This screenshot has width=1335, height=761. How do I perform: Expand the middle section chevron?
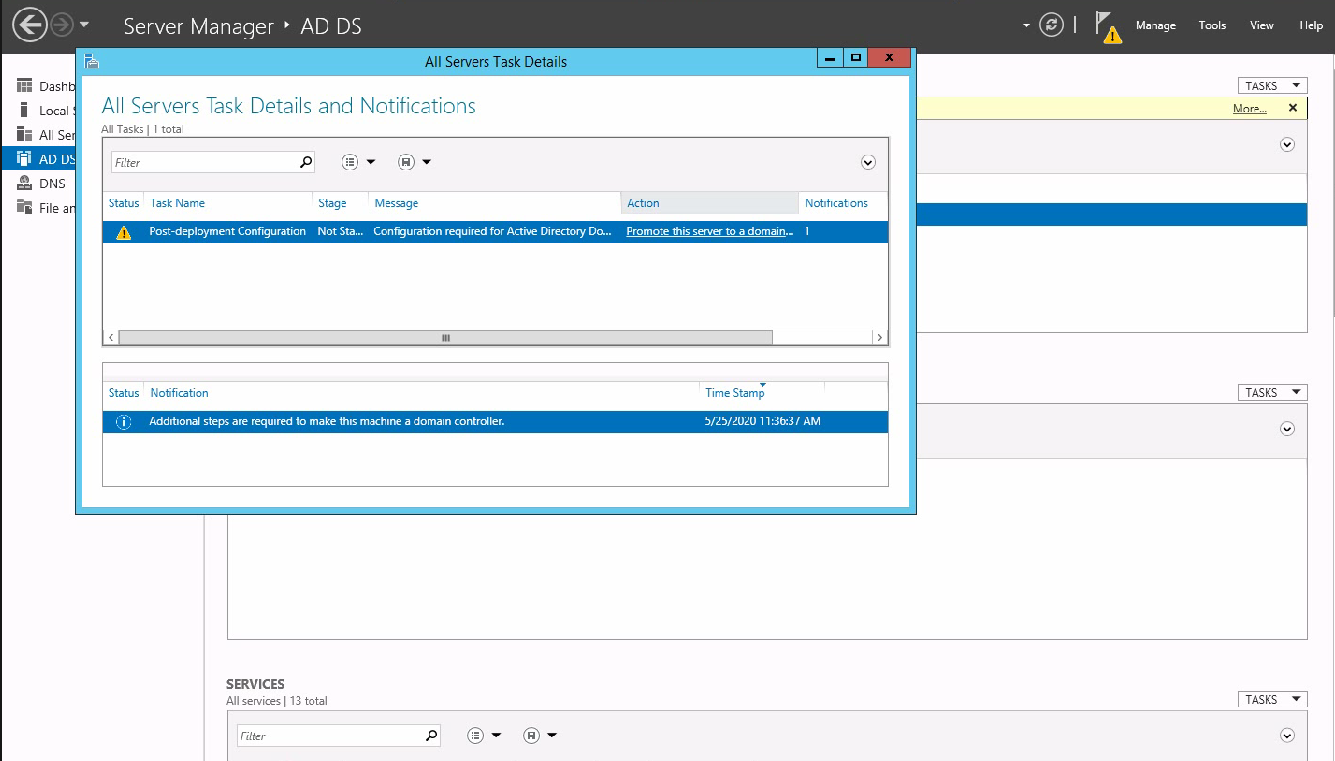[x=1288, y=429]
